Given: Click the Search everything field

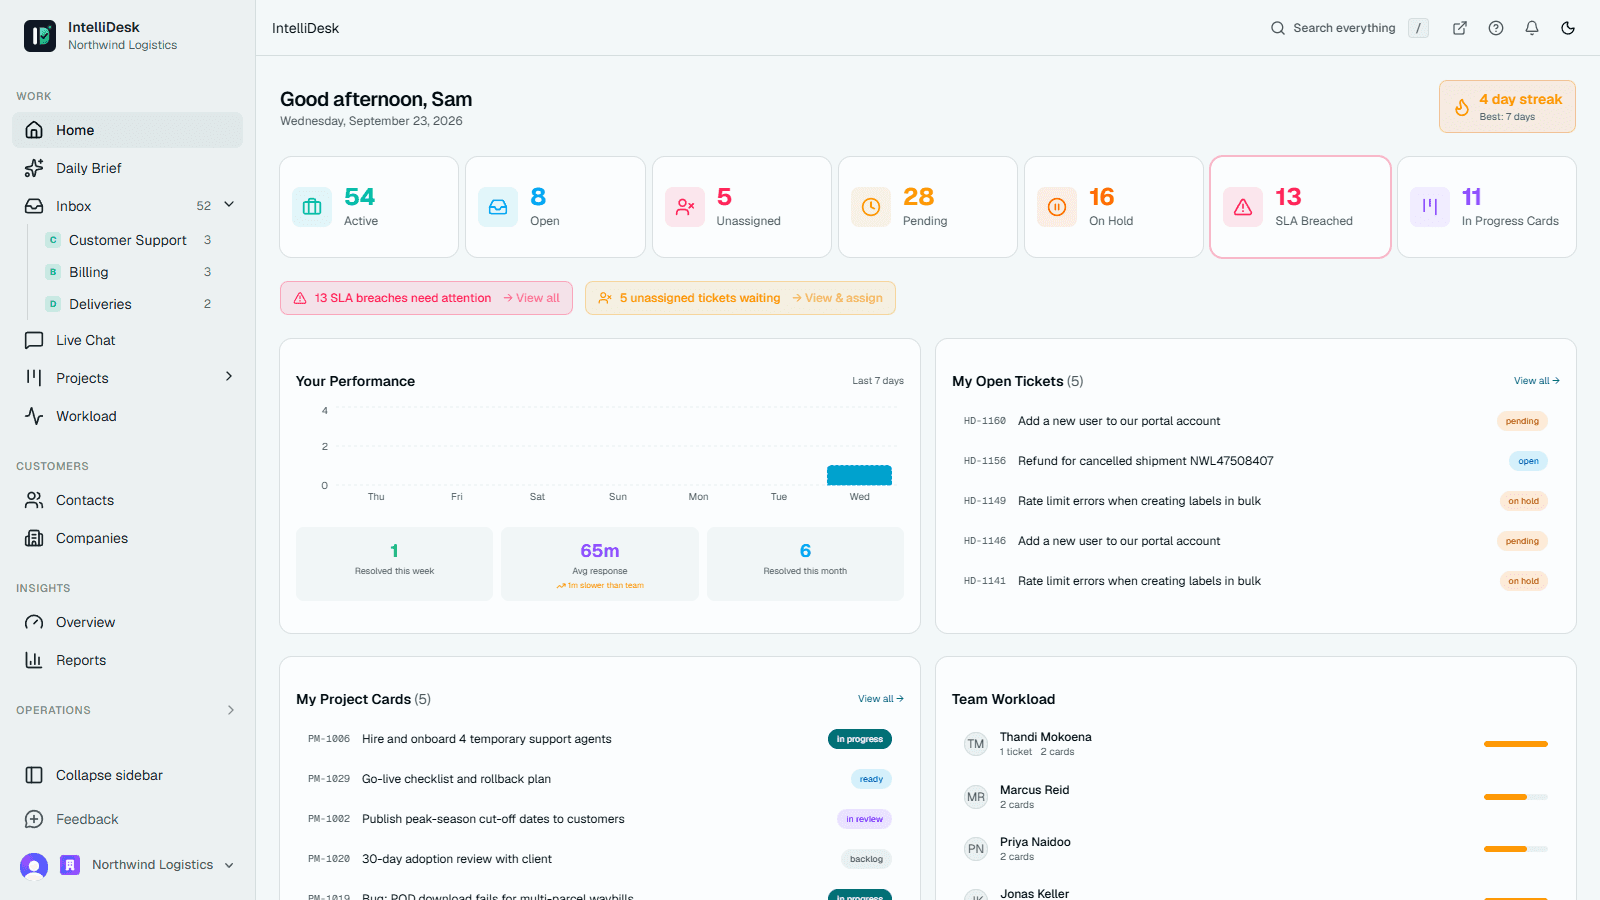Looking at the screenshot, I should (x=1349, y=28).
